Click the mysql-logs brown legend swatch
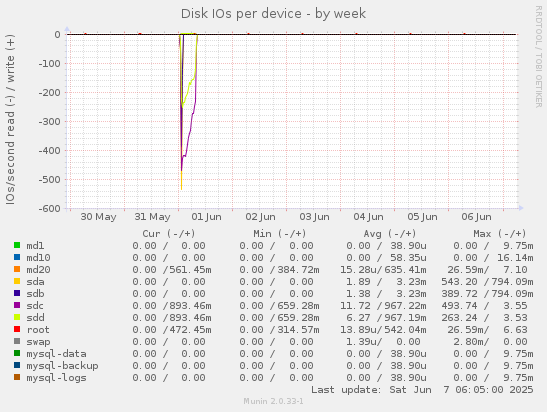The height and width of the screenshot is (412, 547). [x=17, y=377]
